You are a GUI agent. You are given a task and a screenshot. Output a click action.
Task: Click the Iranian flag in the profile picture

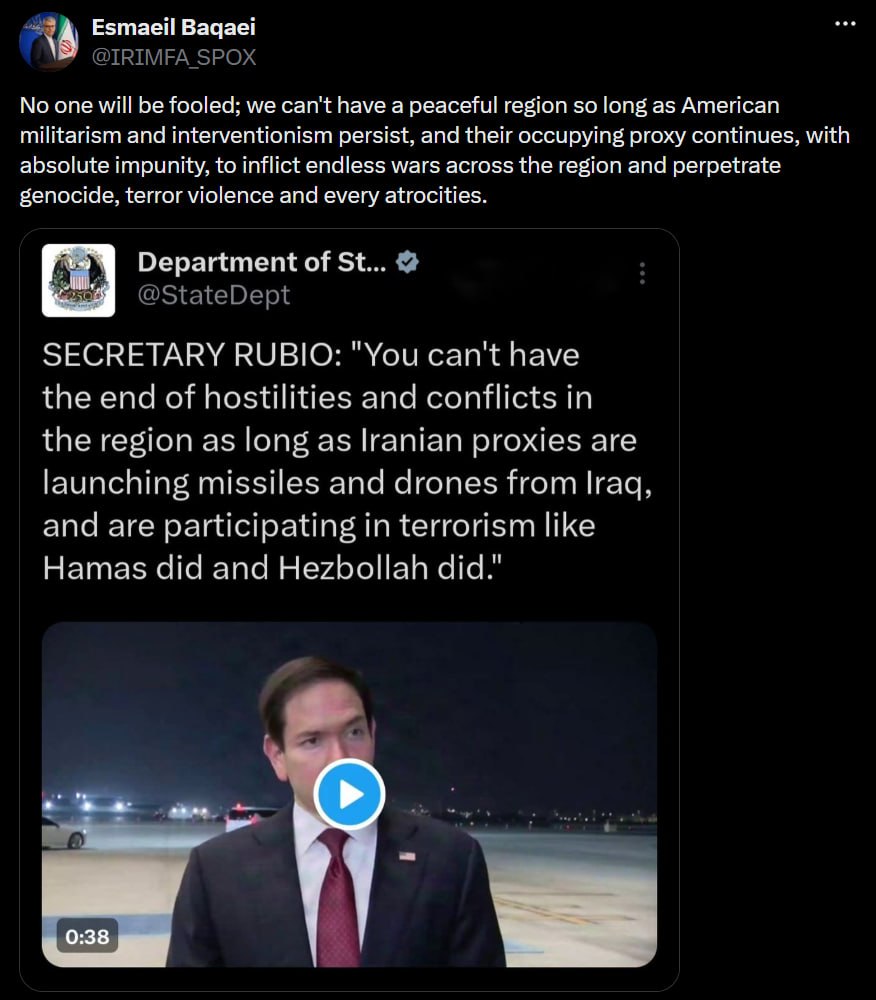[x=68, y=41]
